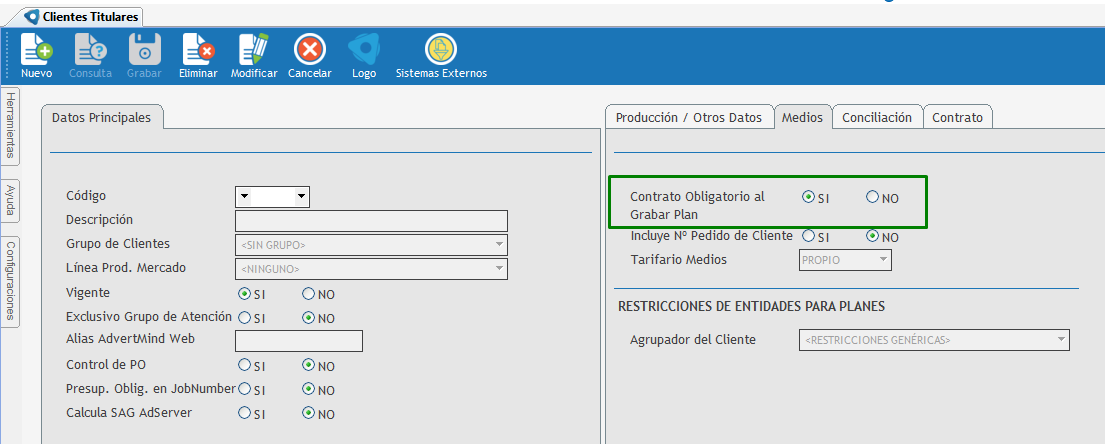This screenshot has height=445, width=1109.
Task: Expand the Grupo de Clientes dropdown
Action: tap(500, 245)
